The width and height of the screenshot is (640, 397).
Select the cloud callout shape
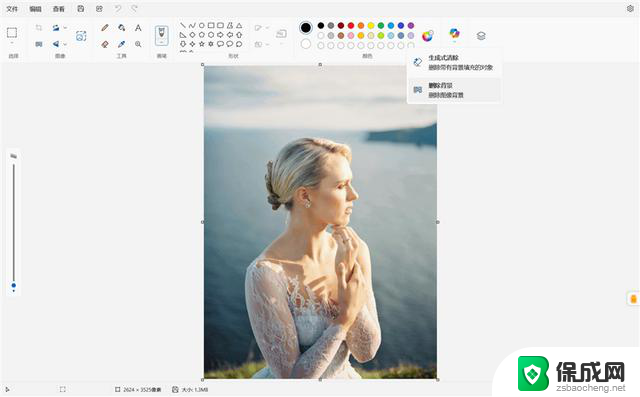(x=239, y=44)
